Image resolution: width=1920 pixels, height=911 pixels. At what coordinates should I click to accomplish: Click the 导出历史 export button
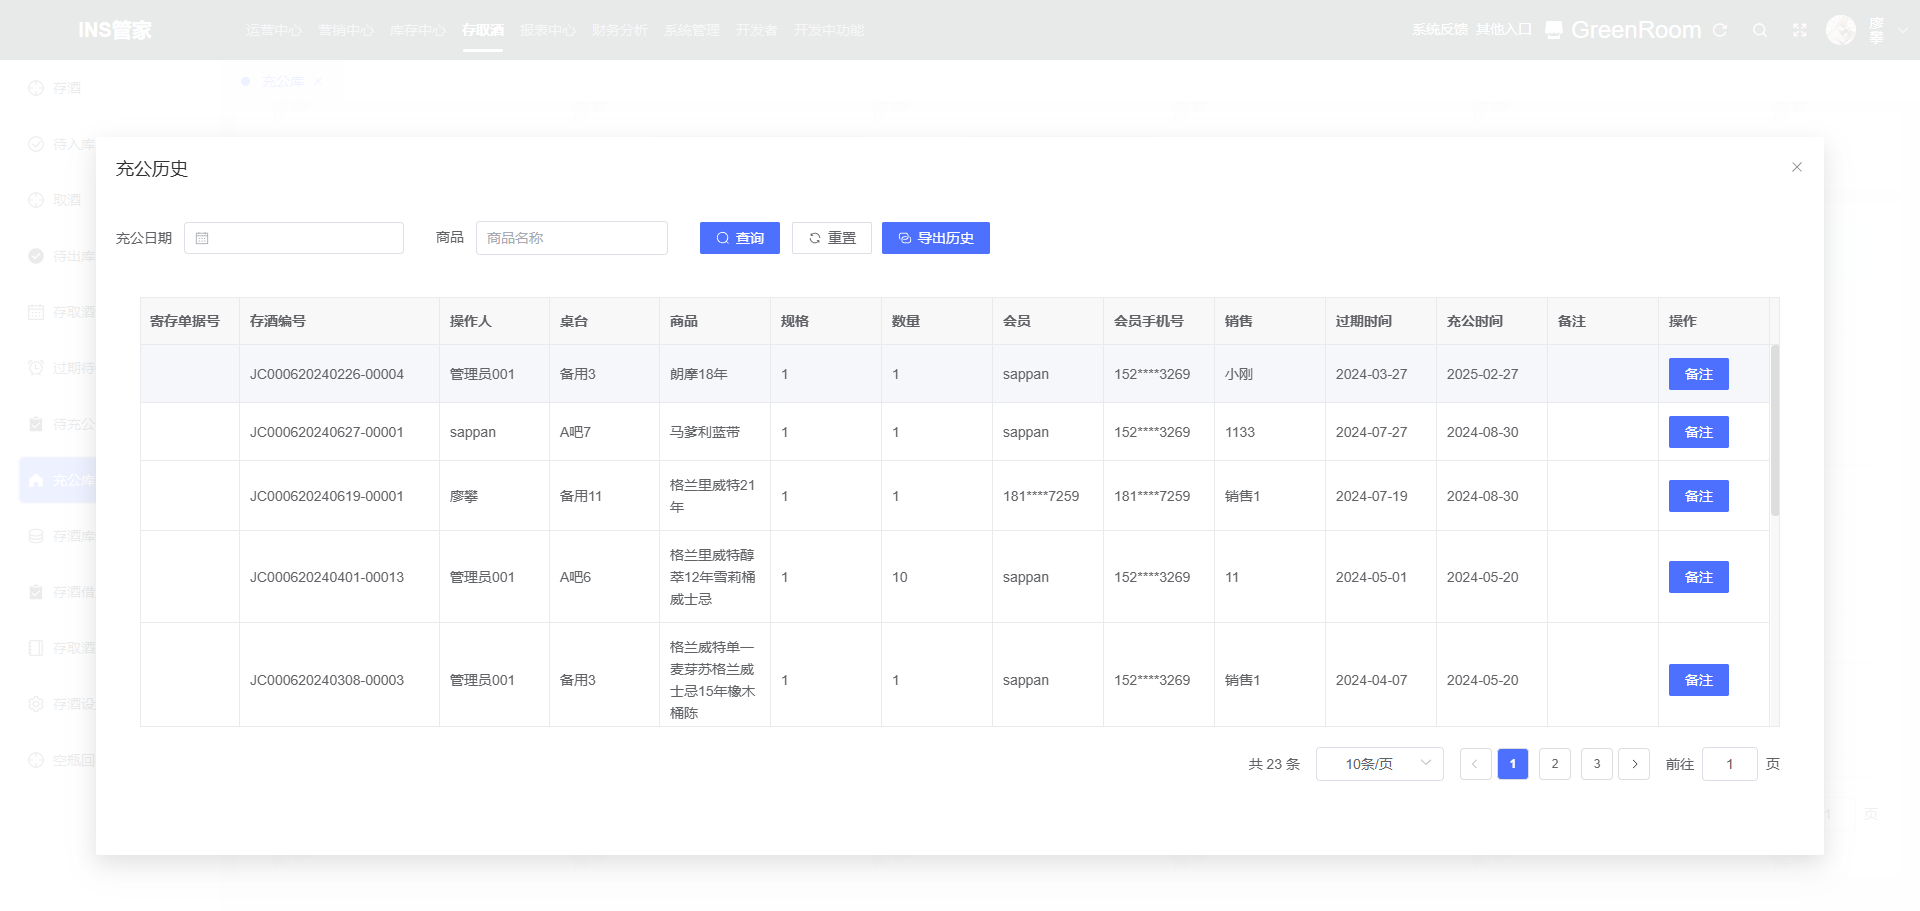[x=936, y=238]
